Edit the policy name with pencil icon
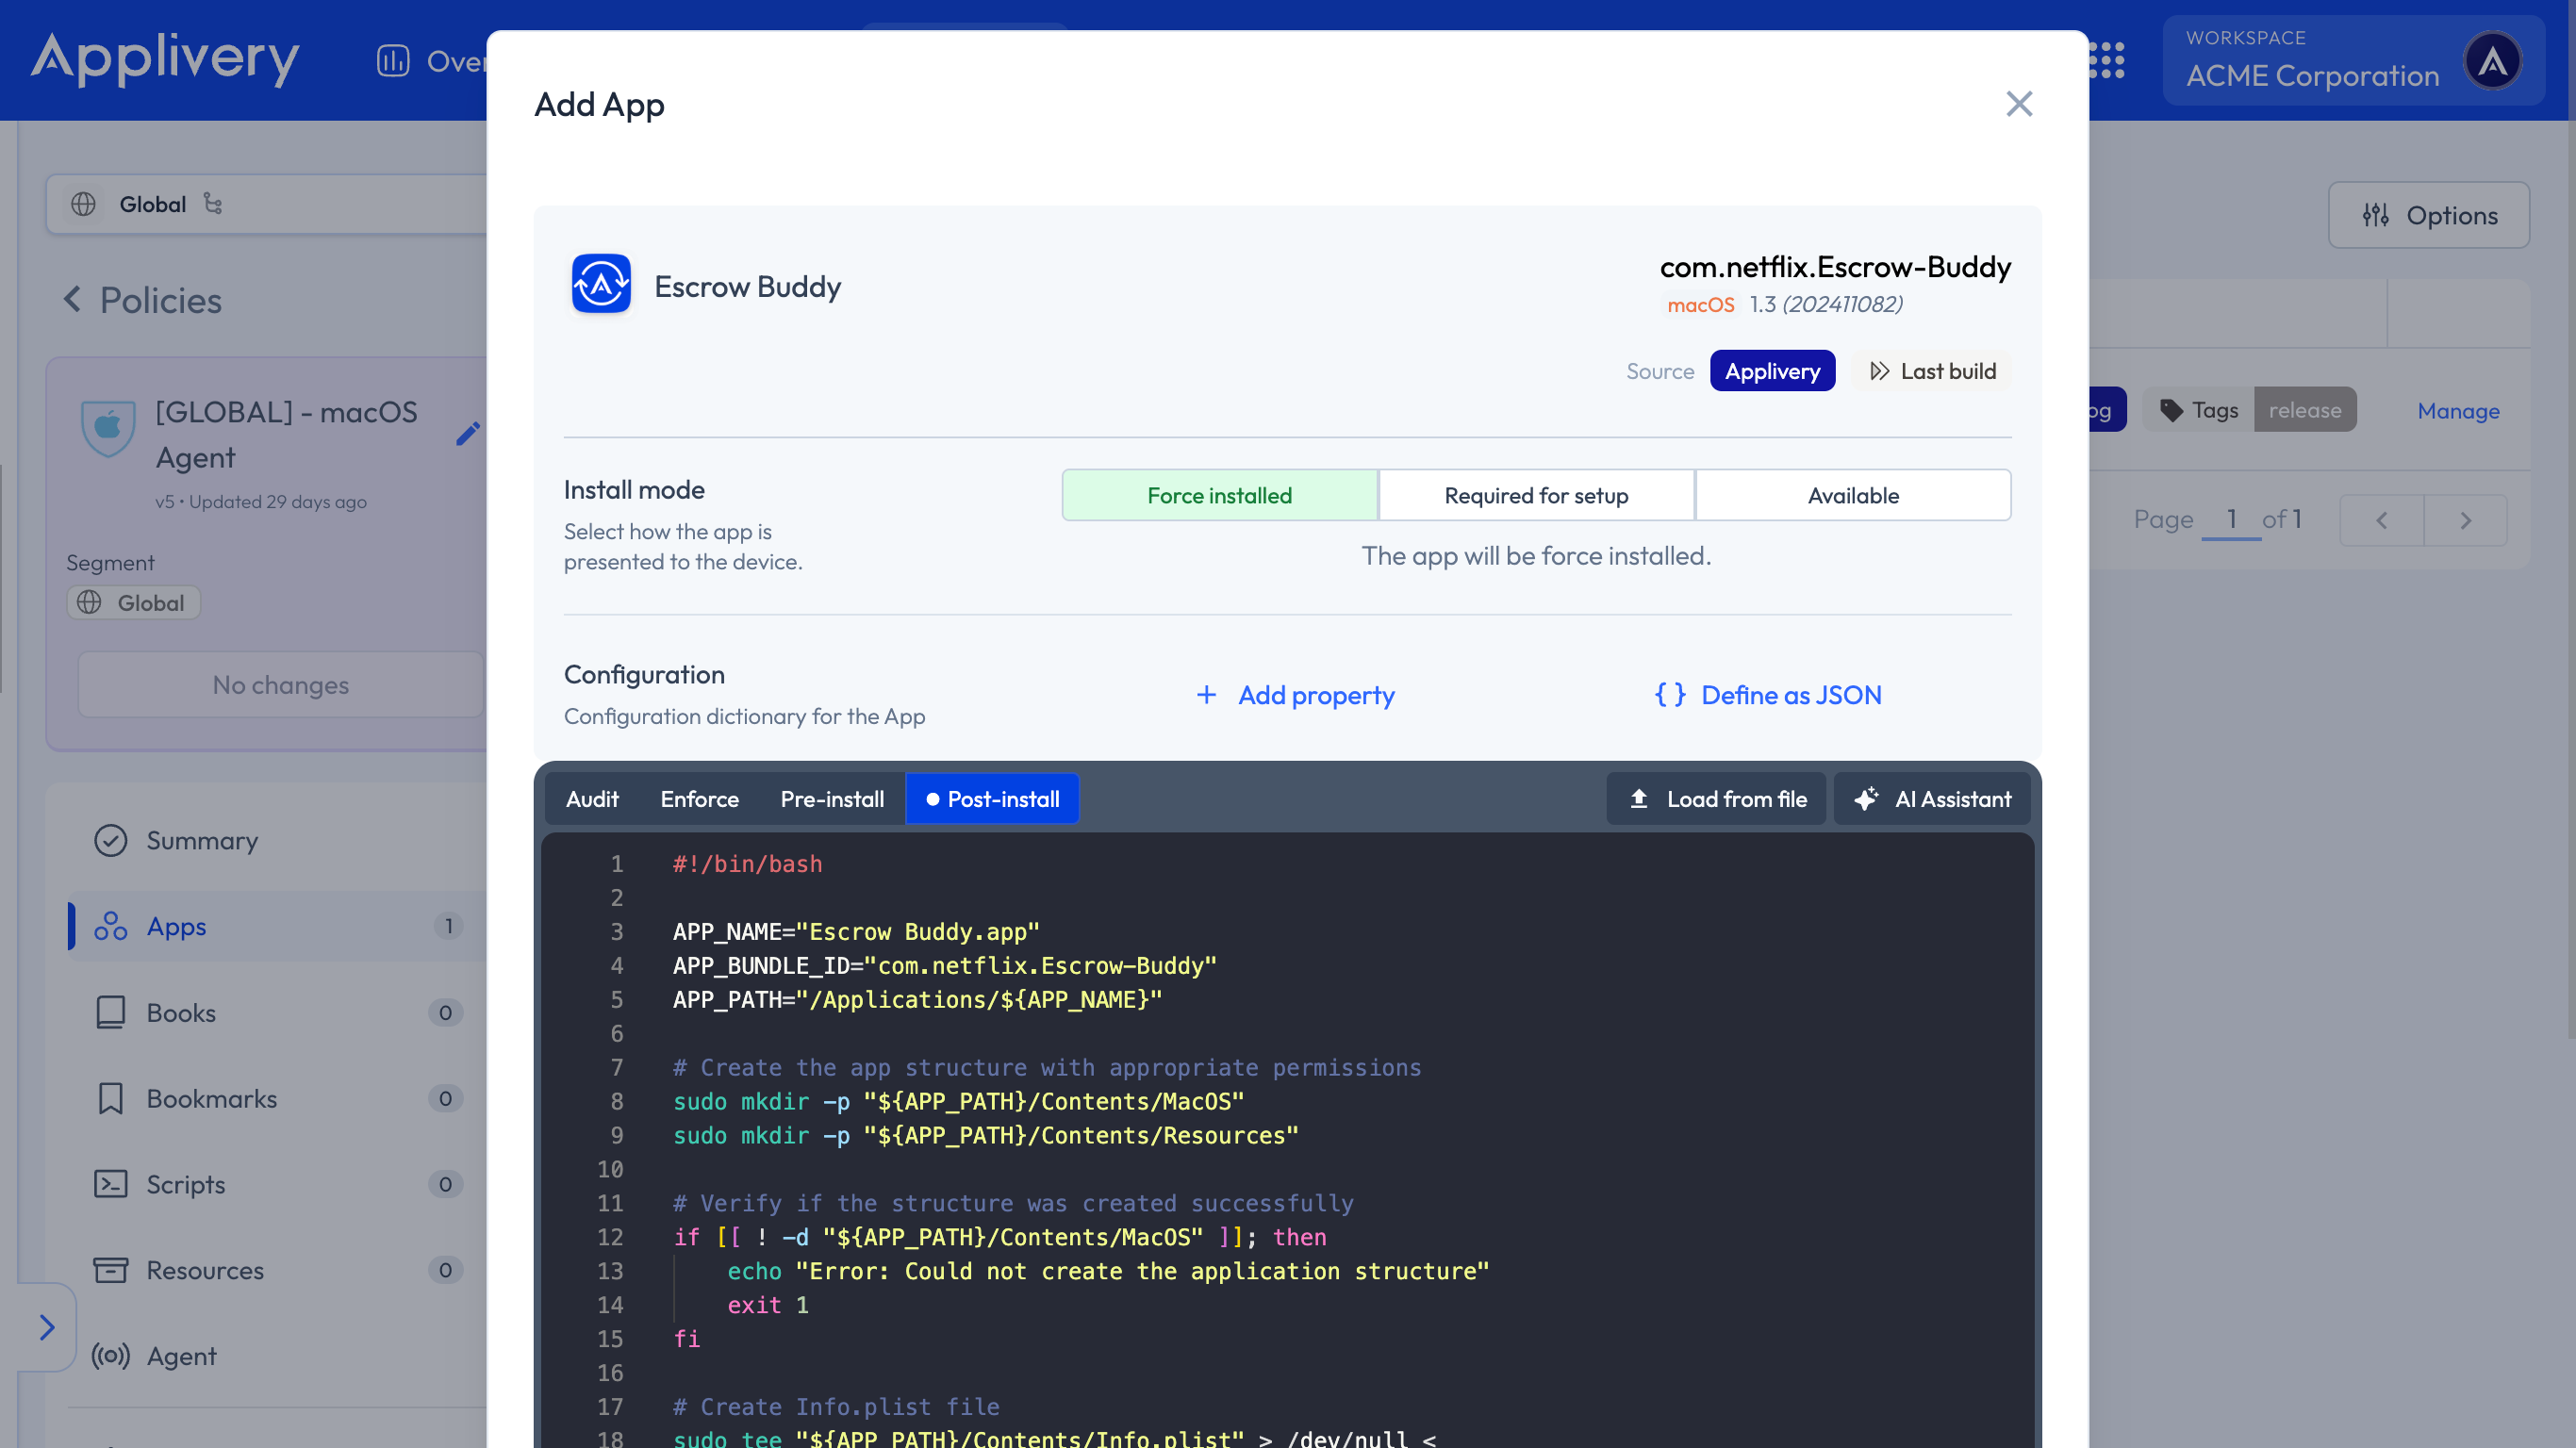 468,433
